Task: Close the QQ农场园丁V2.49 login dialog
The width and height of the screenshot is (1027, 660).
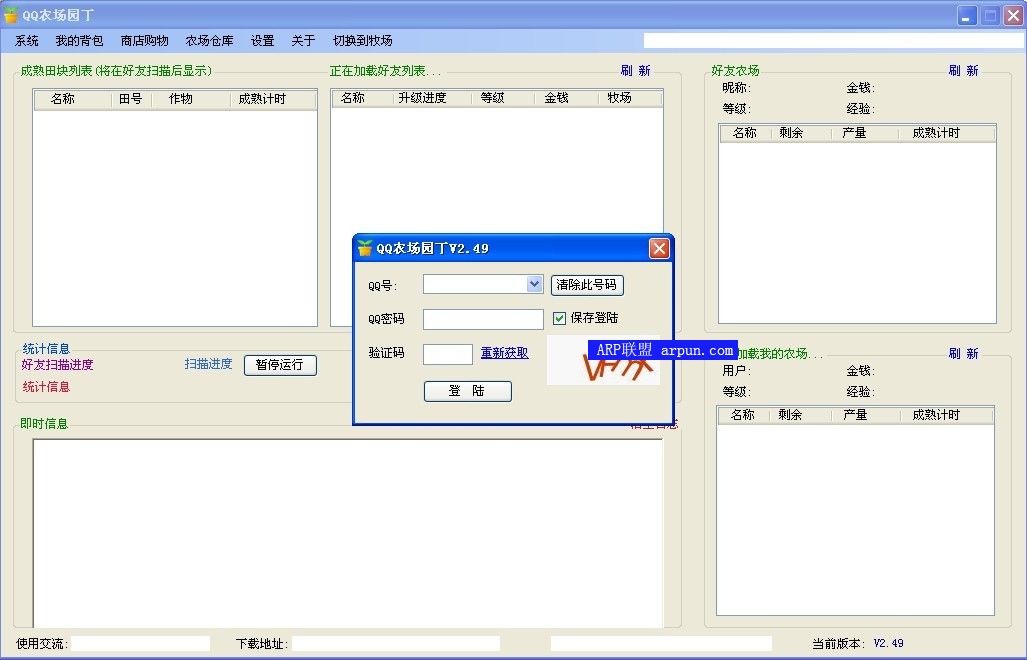Action: tap(660, 249)
